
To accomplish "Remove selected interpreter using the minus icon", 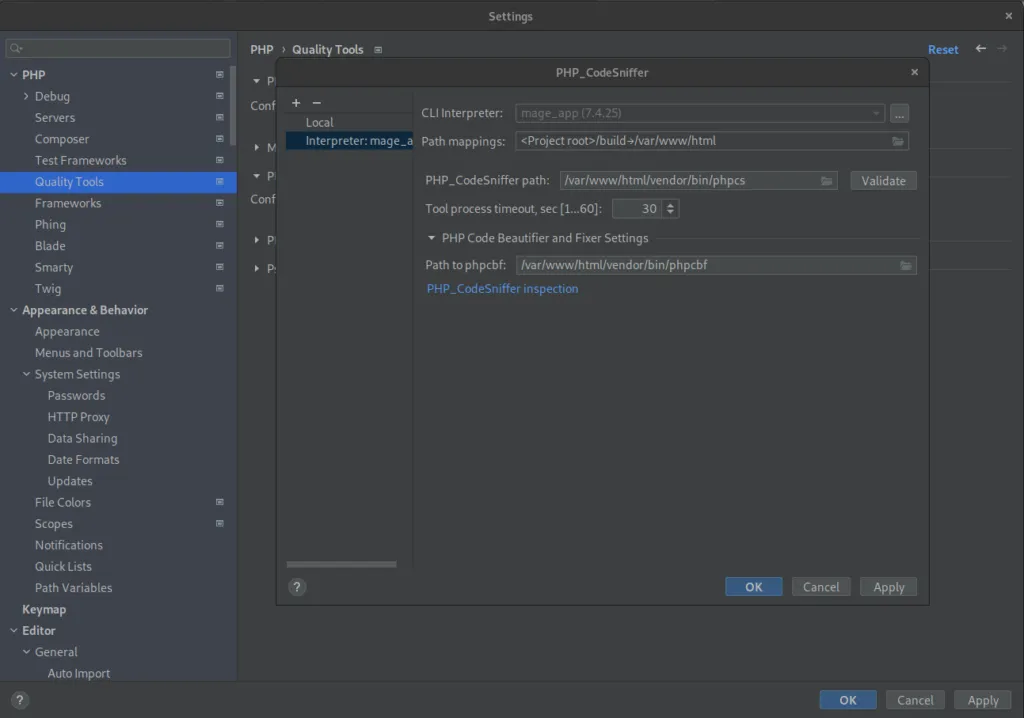I will (x=316, y=102).
